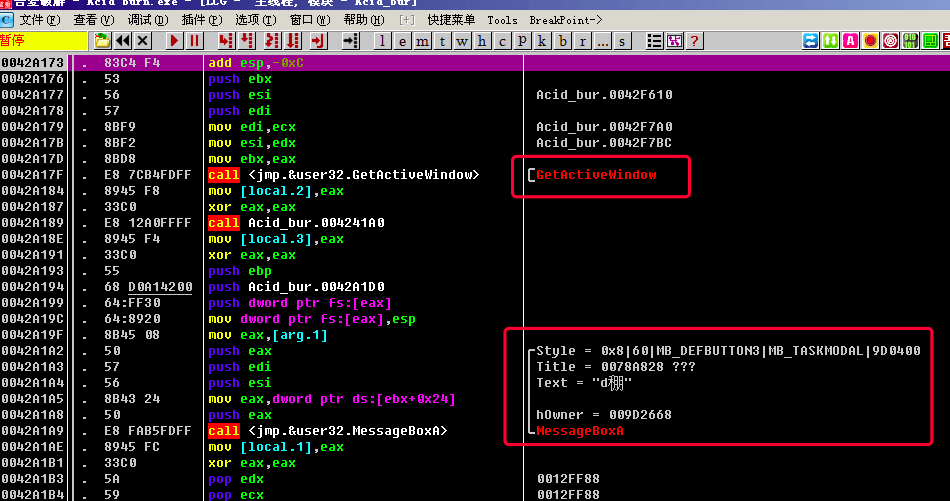This screenshot has width=950, height=501.
Task: Click the Step over icon
Action: coord(247,41)
